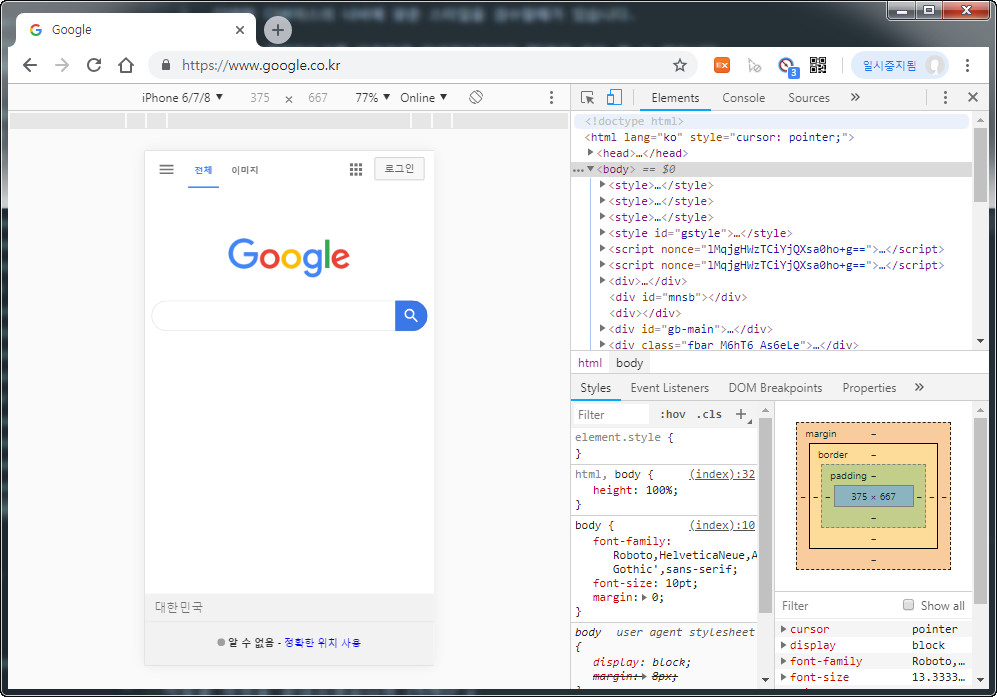Show more Styles sidebar tabs
Viewport: 997px width, 697px height.
919,387
